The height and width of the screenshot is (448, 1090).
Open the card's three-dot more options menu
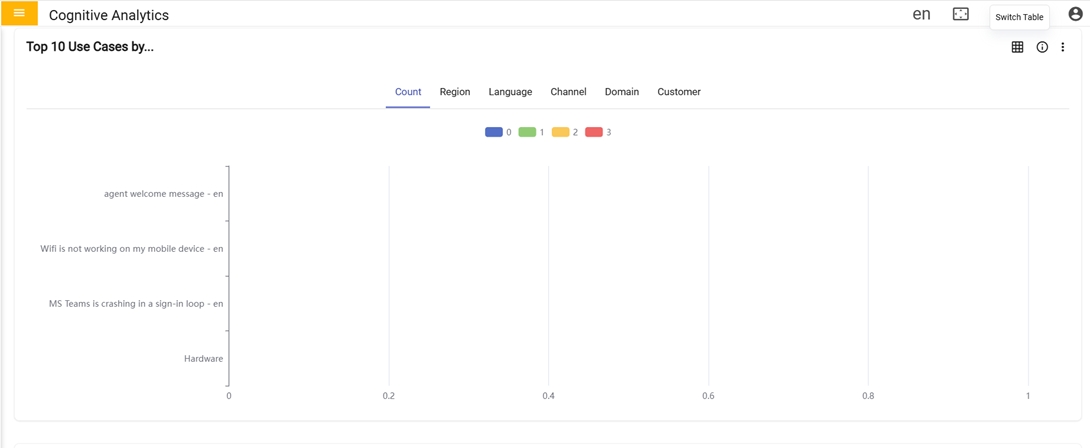coord(1063,47)
